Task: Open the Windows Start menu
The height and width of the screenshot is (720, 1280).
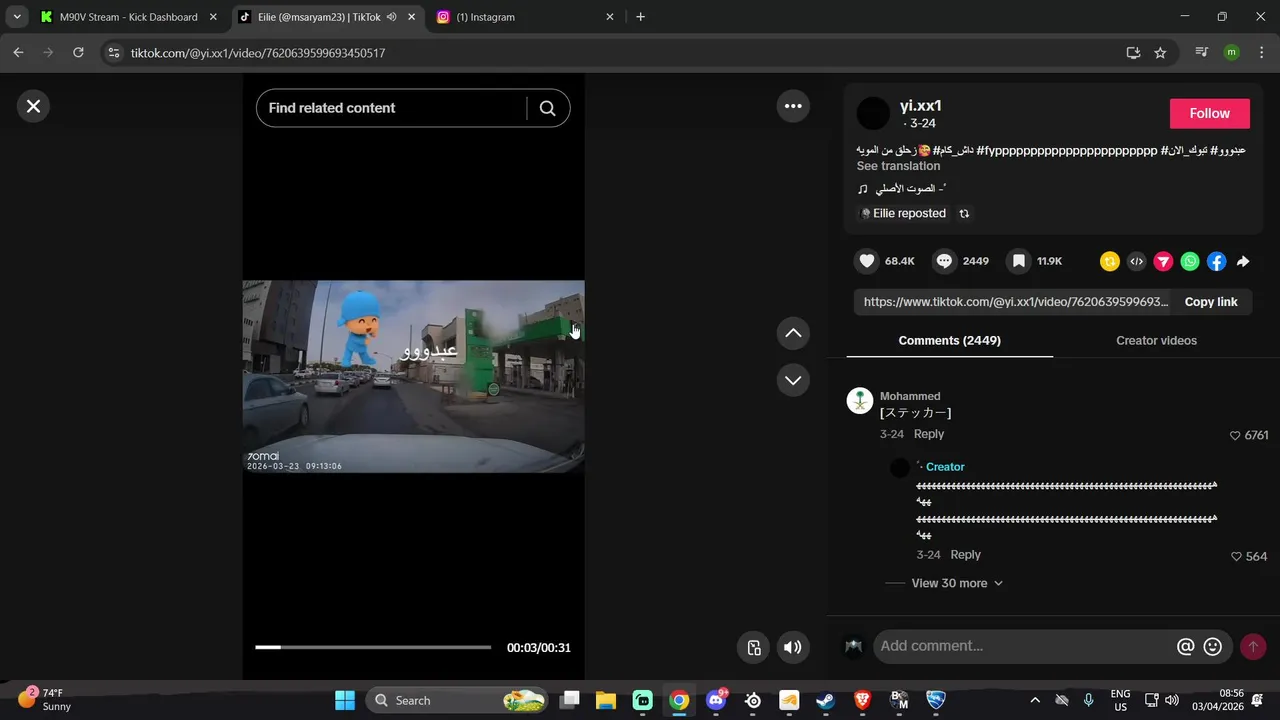Action: tap(345, 700)
